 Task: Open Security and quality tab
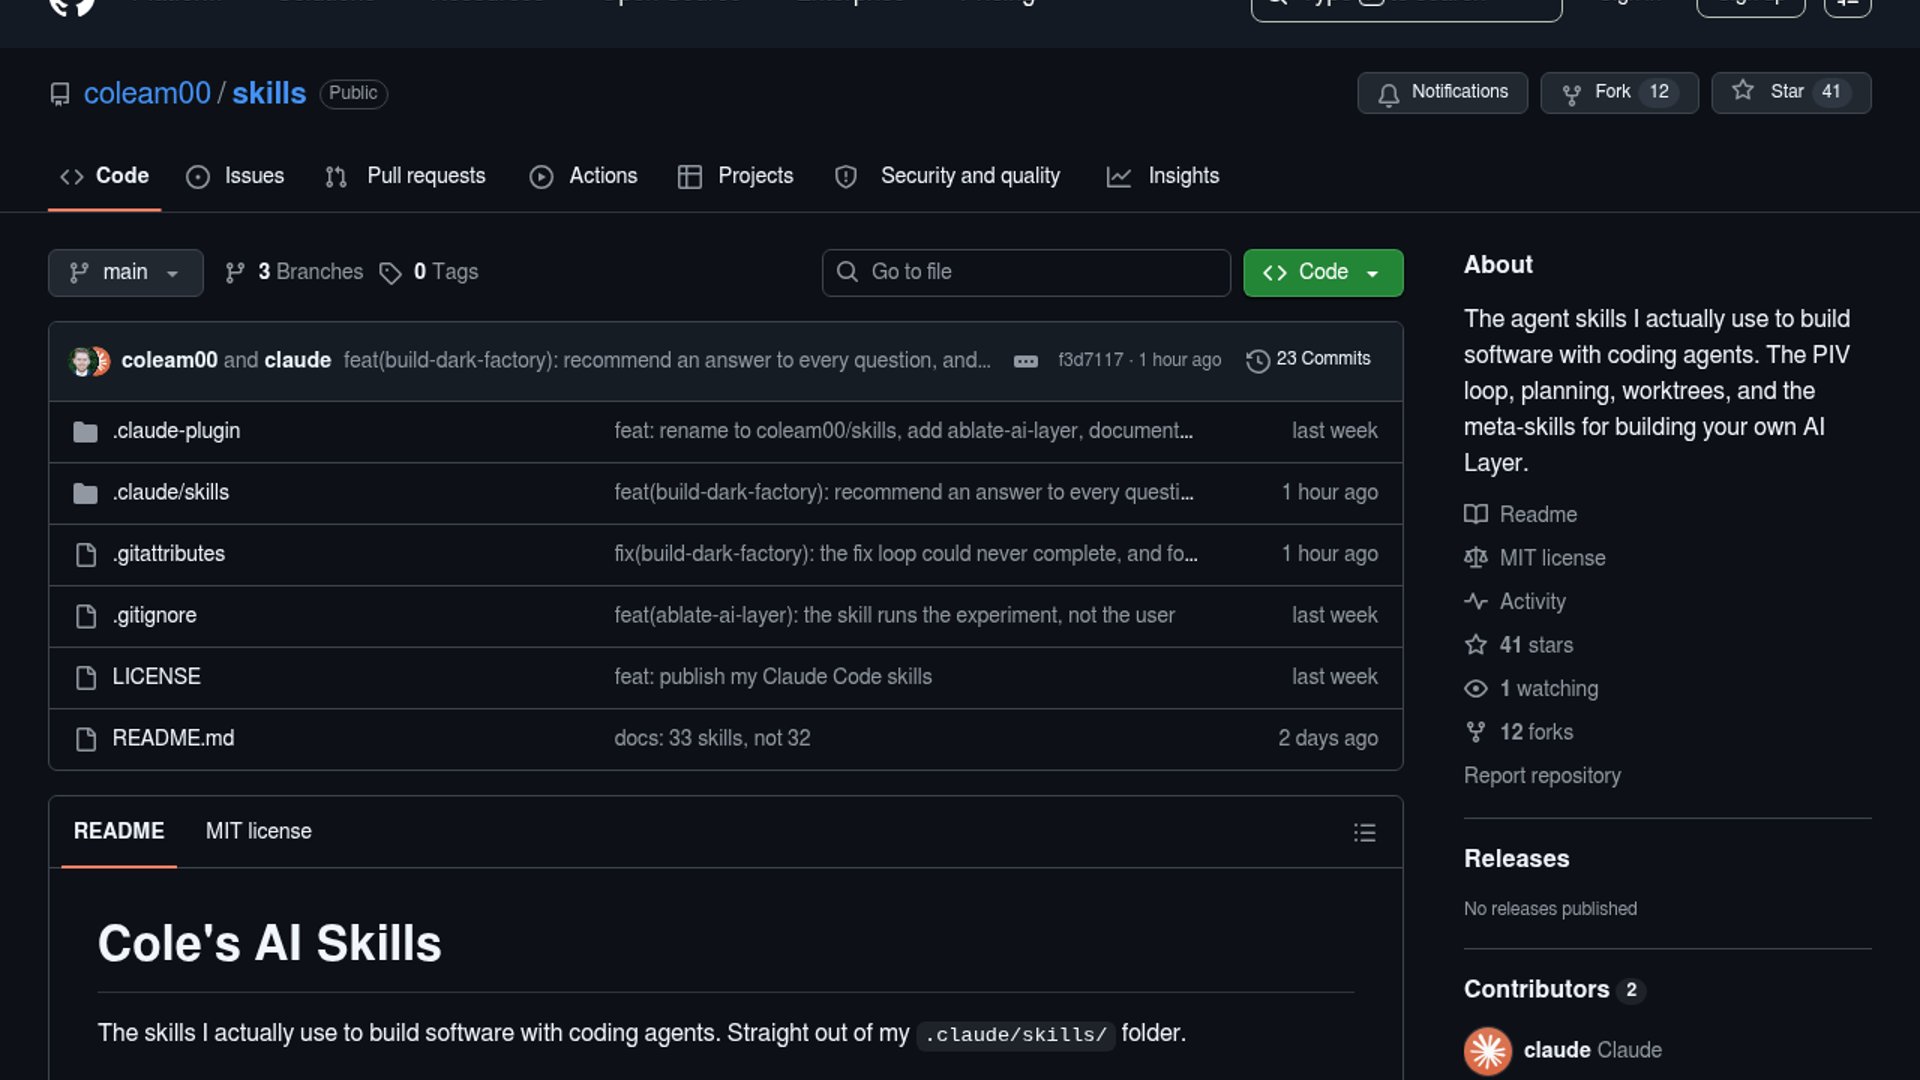(947, 176)
